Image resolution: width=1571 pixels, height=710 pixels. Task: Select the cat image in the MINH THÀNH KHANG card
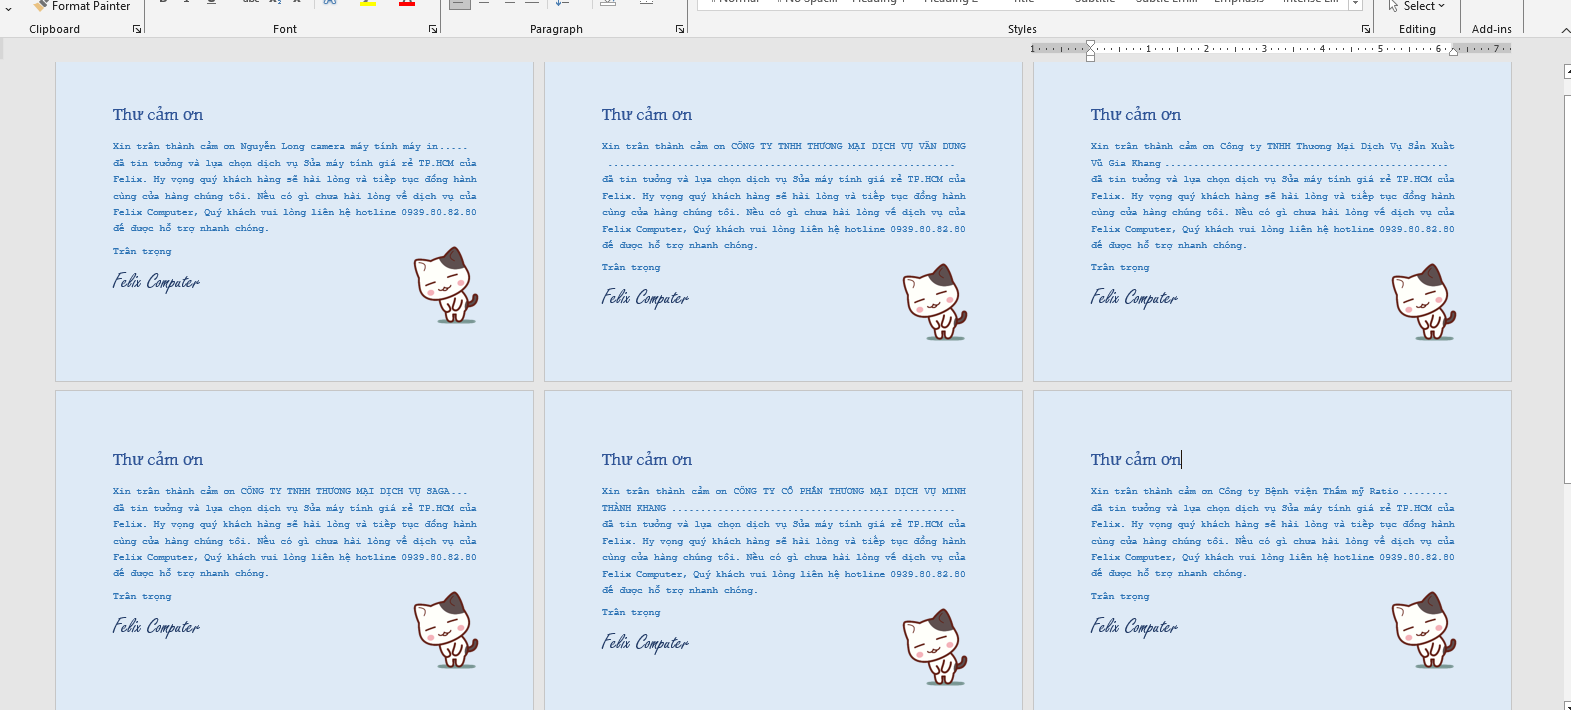[935, 650]
